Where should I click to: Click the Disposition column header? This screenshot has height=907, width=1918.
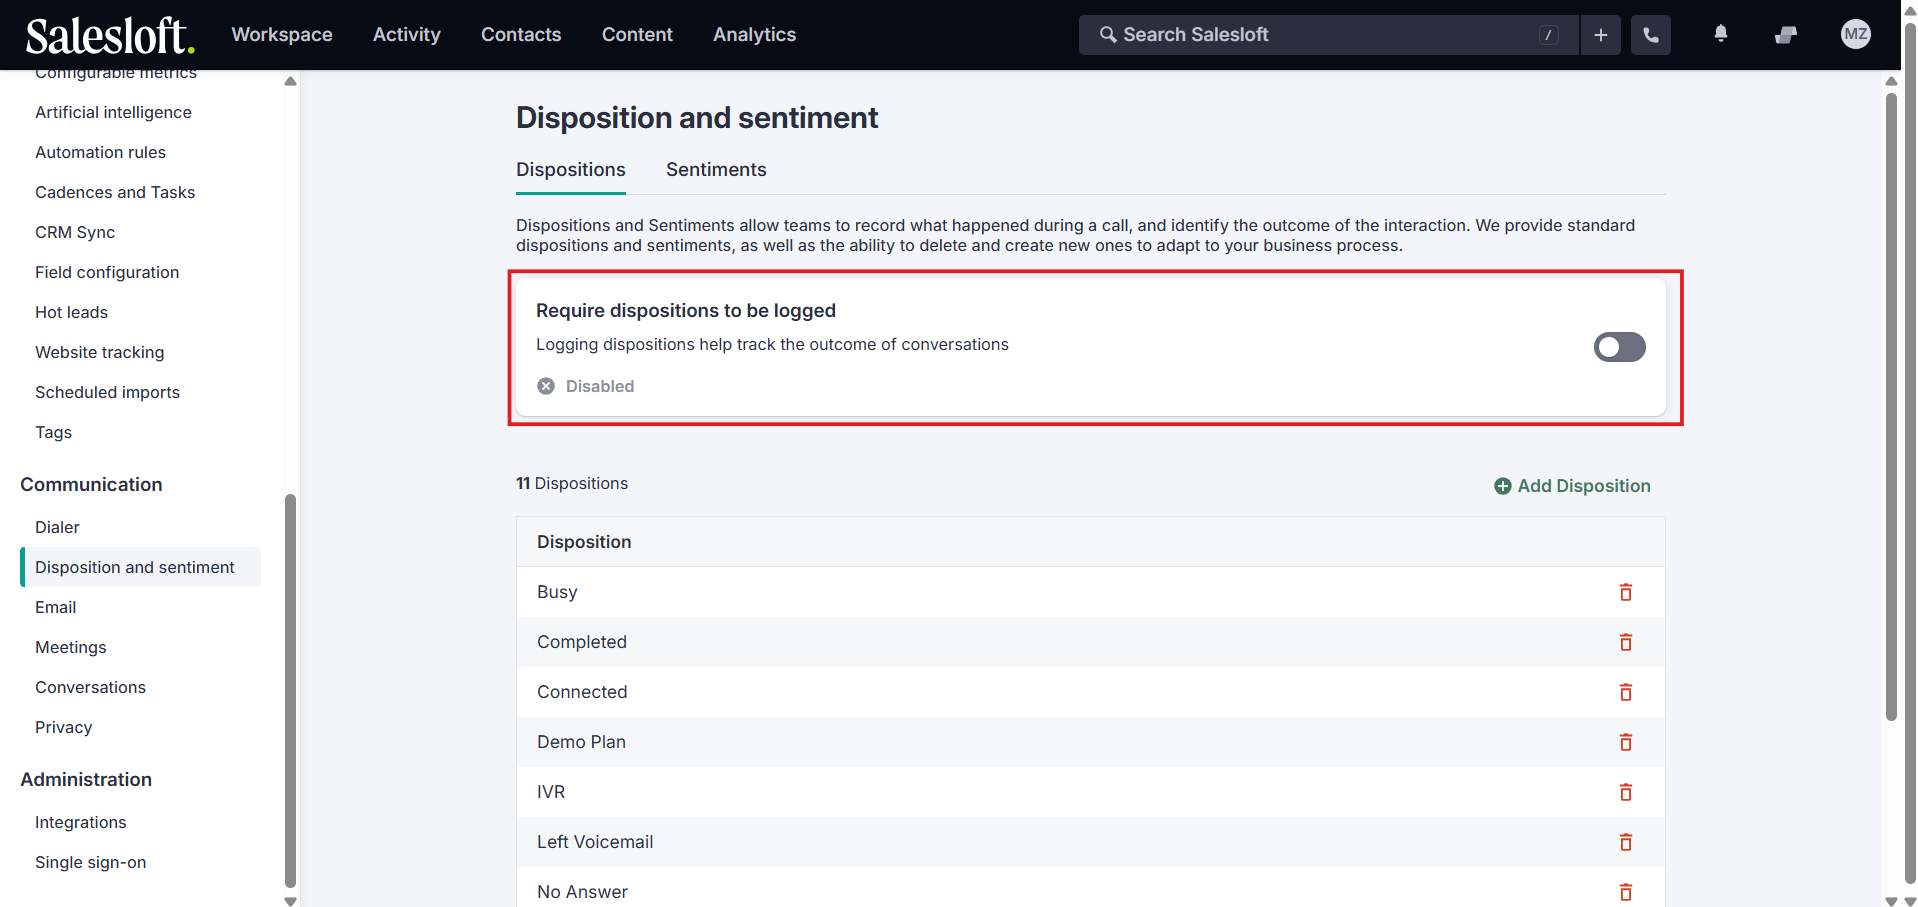pyautogui.click(x=584, y=542)
